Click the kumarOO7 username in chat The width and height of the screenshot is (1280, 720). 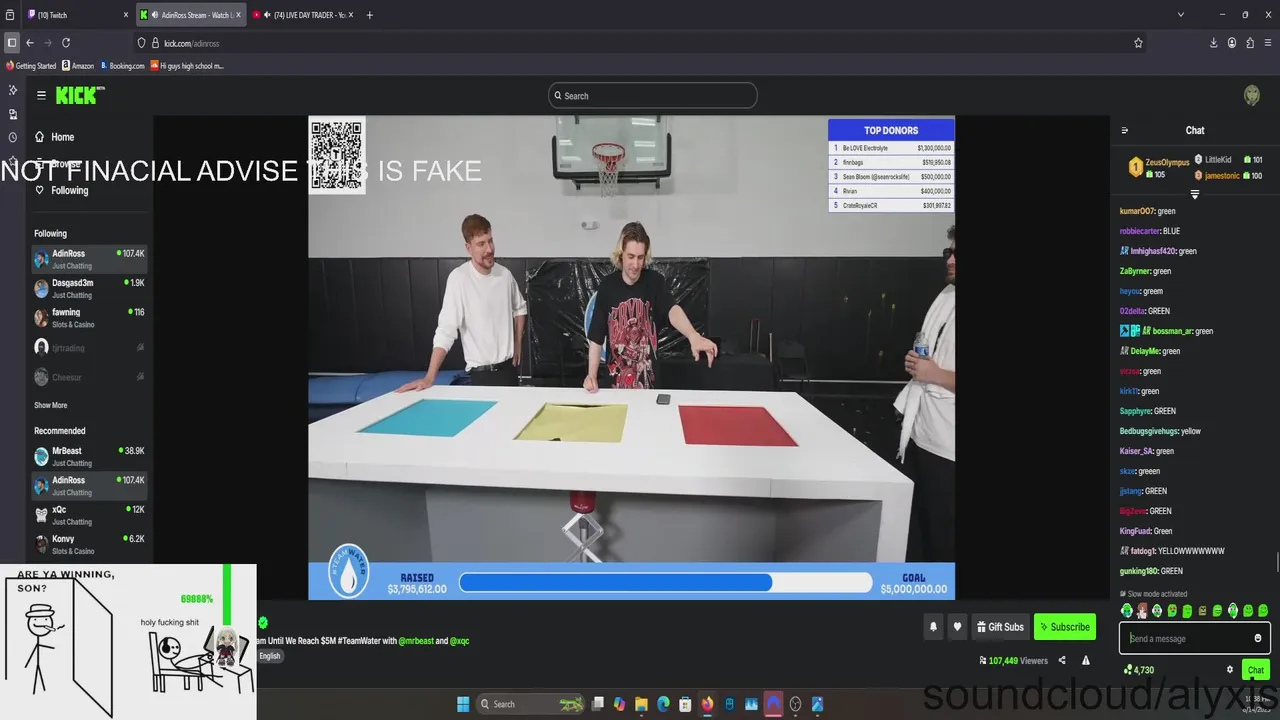pos(1137,211)
